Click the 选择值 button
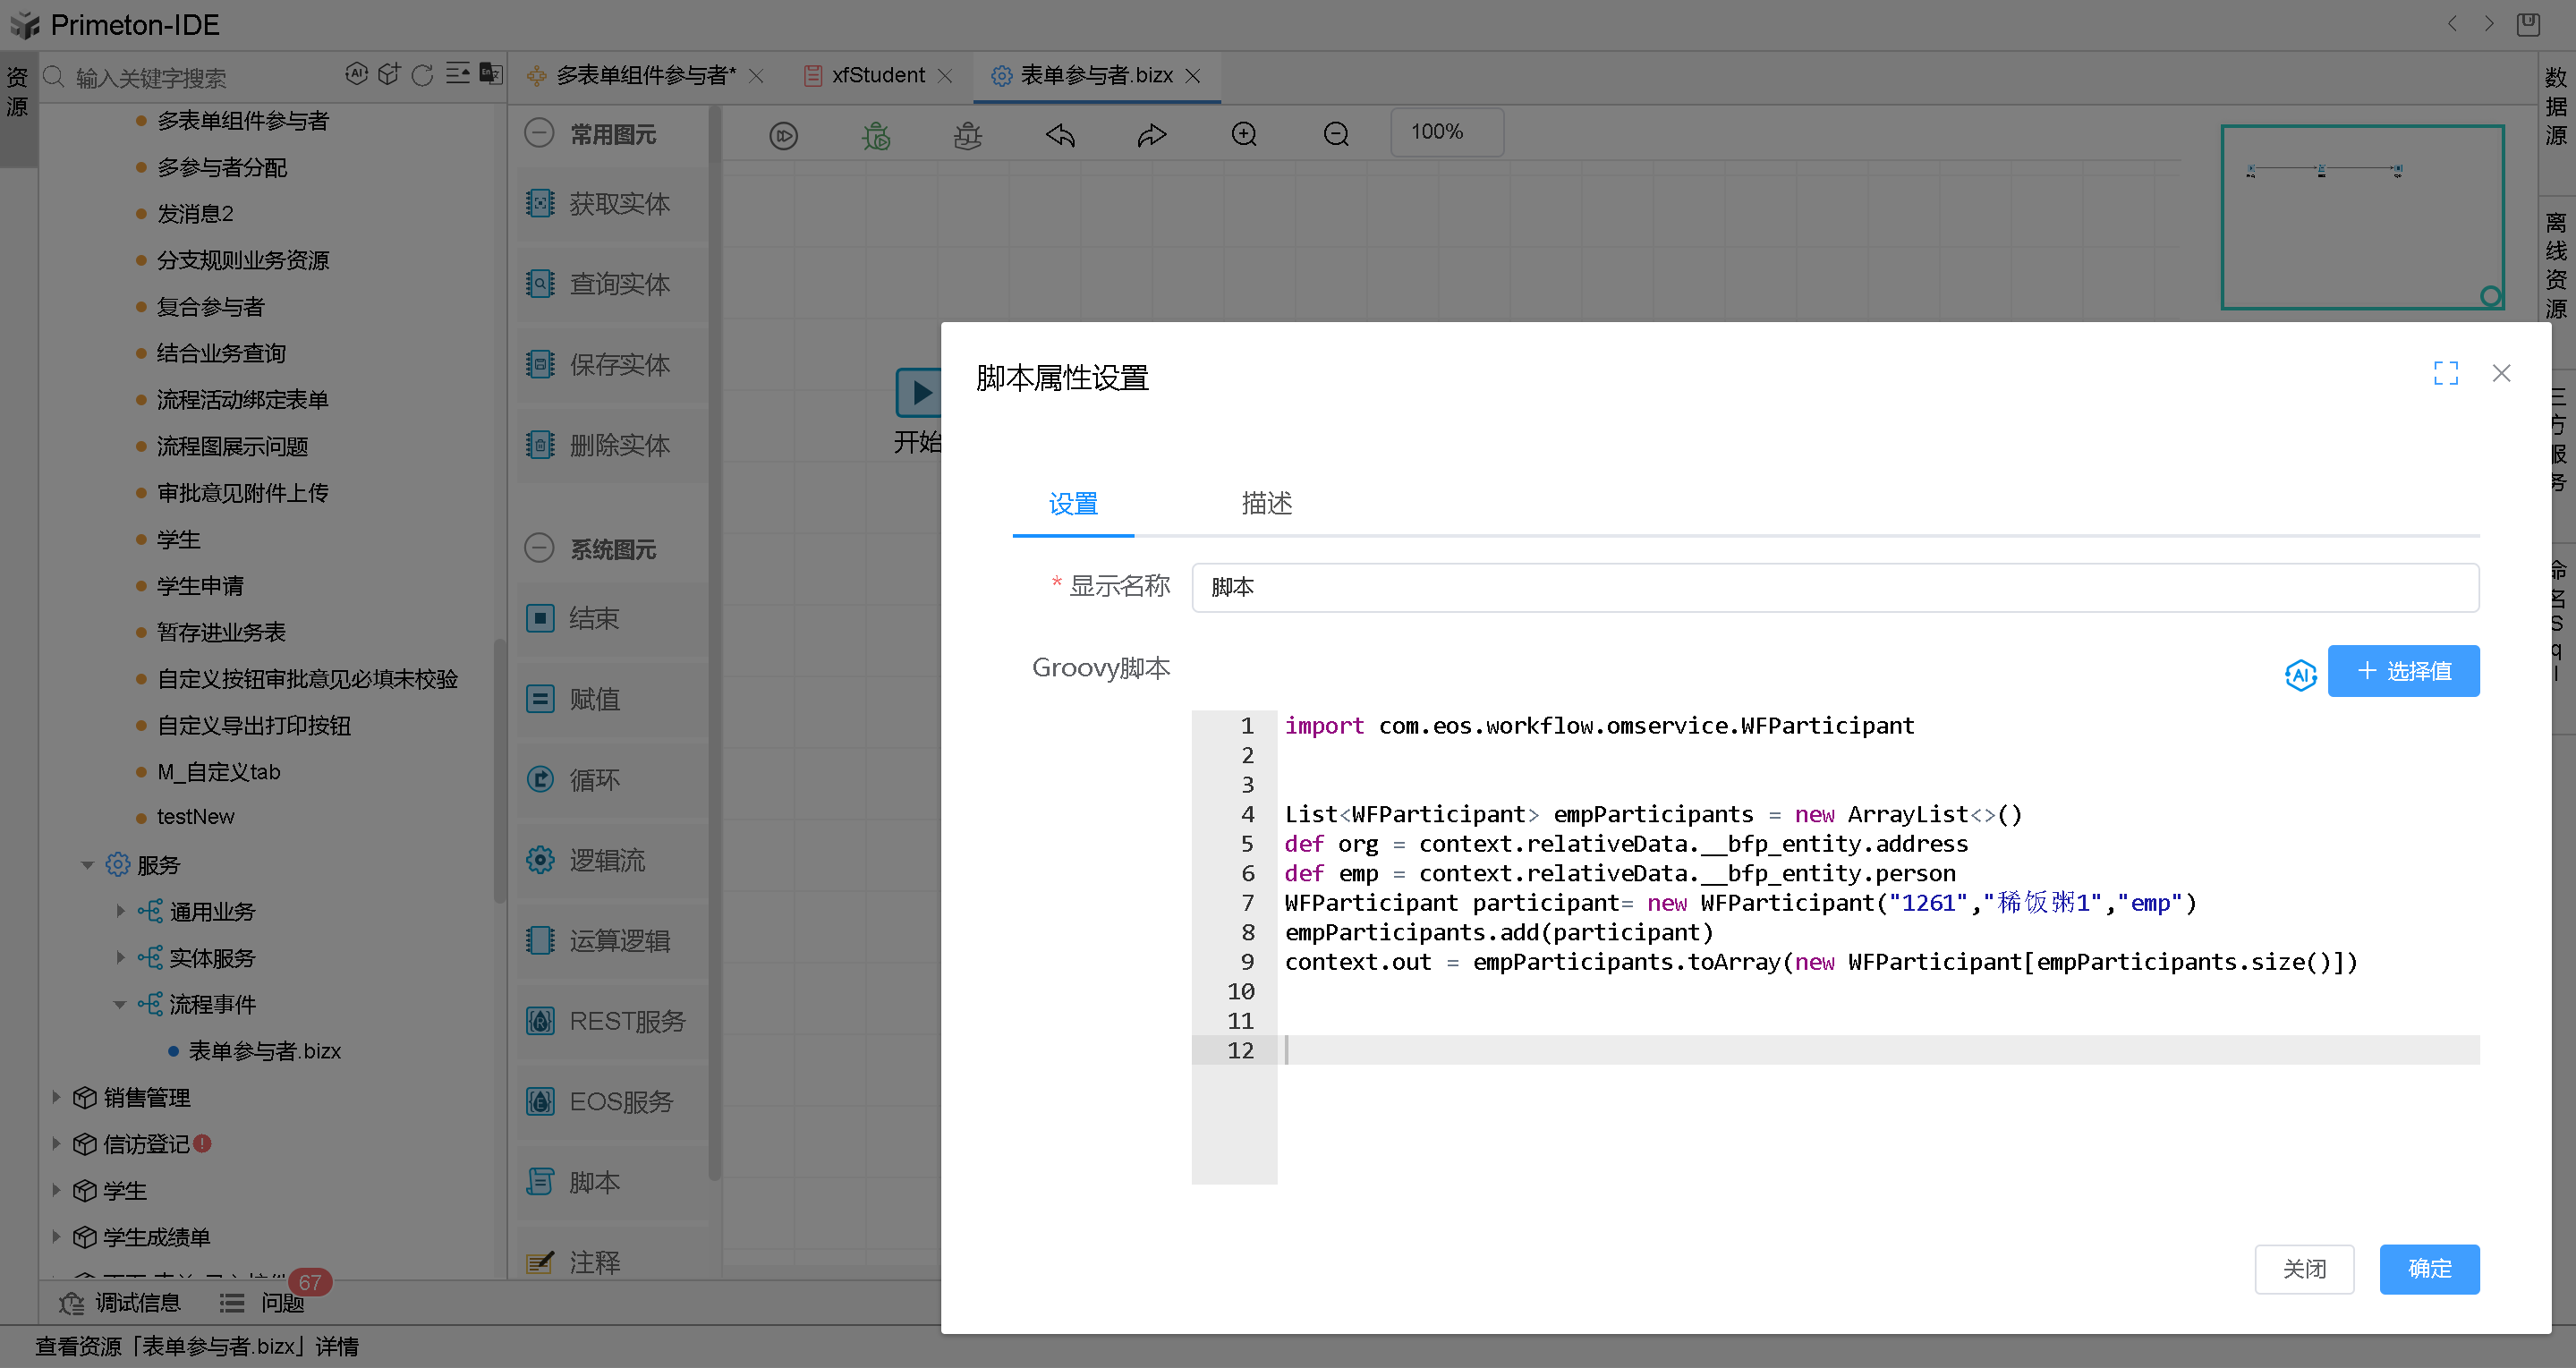The height and width of the screenshot is (1368, 2576). coord(2402,671)
